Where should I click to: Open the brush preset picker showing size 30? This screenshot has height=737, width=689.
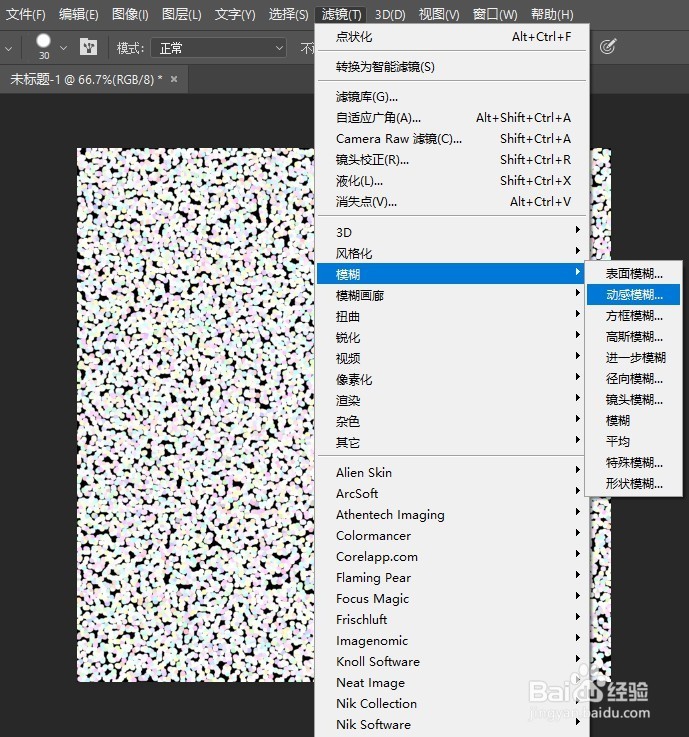click(x=44, y=47)
